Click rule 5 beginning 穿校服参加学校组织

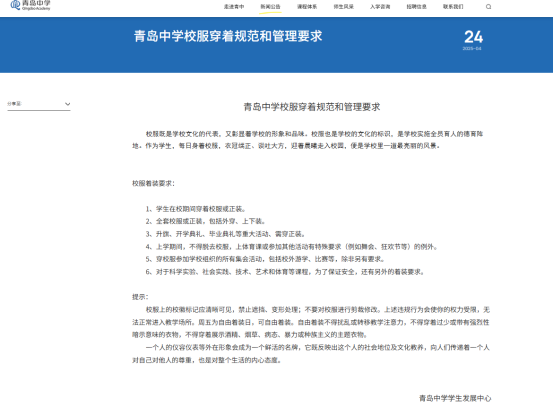[x=265, y=259]
